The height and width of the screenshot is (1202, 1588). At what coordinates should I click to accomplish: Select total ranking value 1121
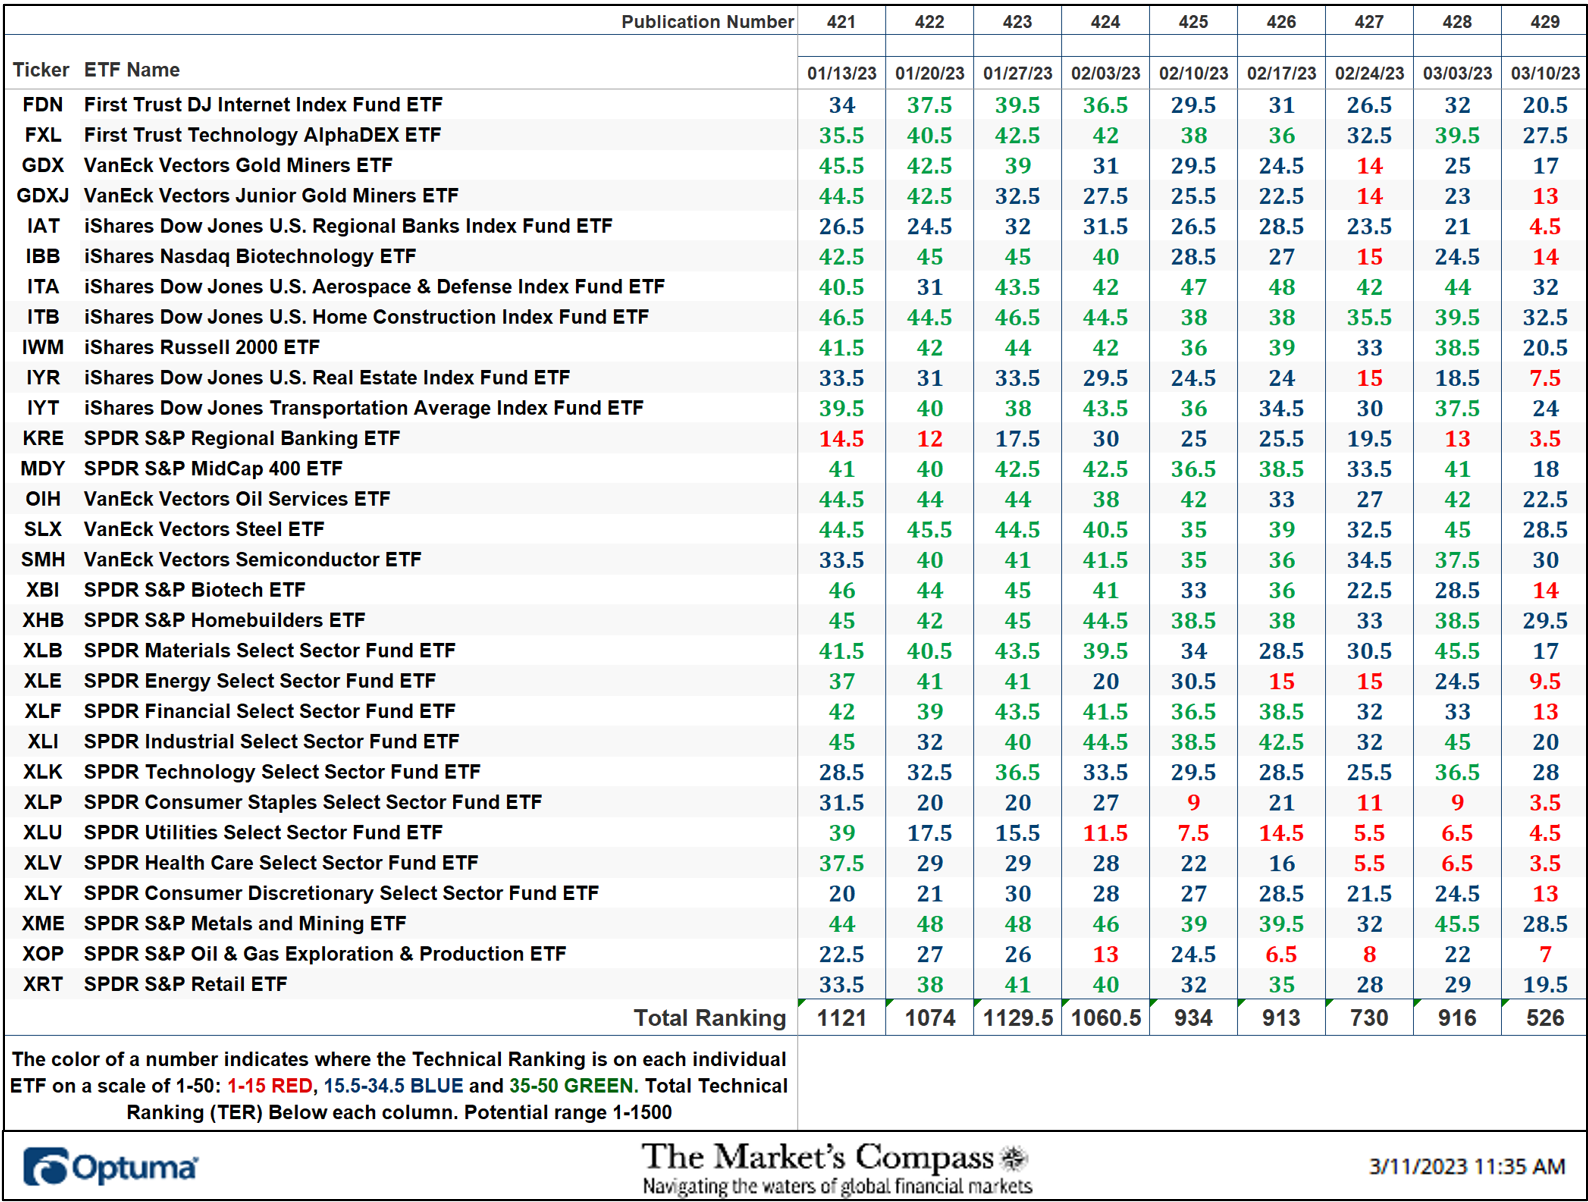point(841,1018)
